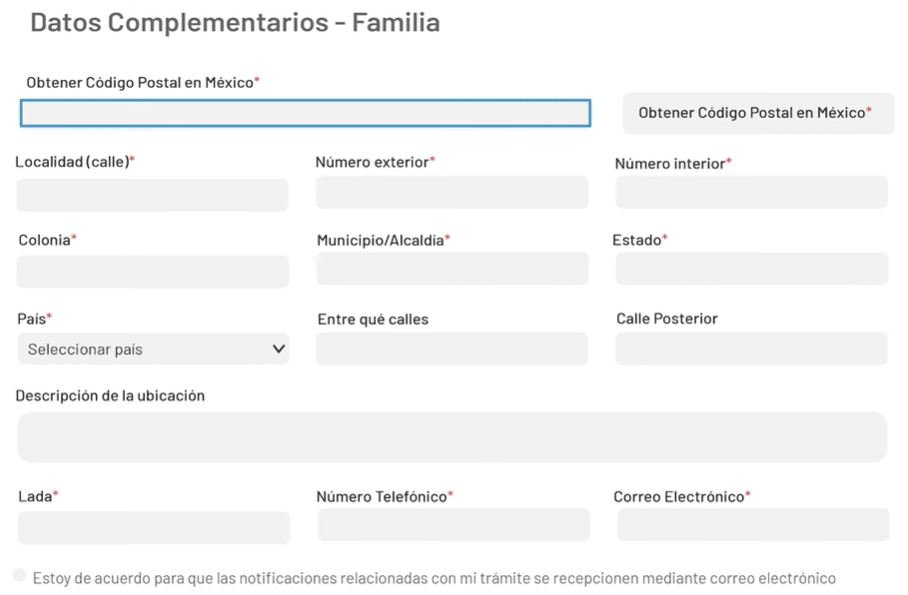
Task: Click the Calle Posterior input box
Action: tap(751, 348)
